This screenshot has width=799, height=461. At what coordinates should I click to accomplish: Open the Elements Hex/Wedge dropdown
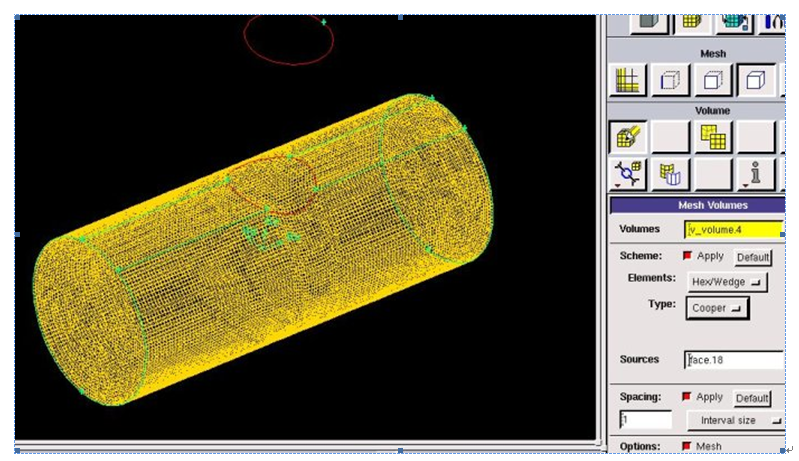[728, 282]
